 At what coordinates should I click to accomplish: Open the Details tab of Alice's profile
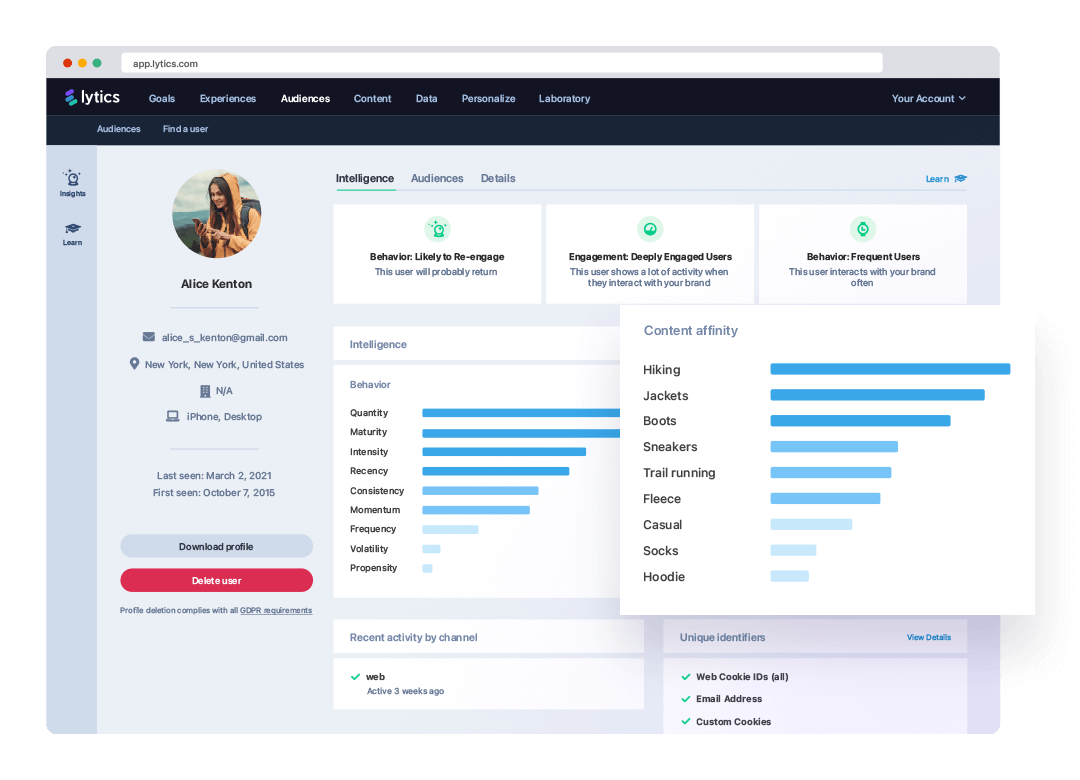pos(498,178)
